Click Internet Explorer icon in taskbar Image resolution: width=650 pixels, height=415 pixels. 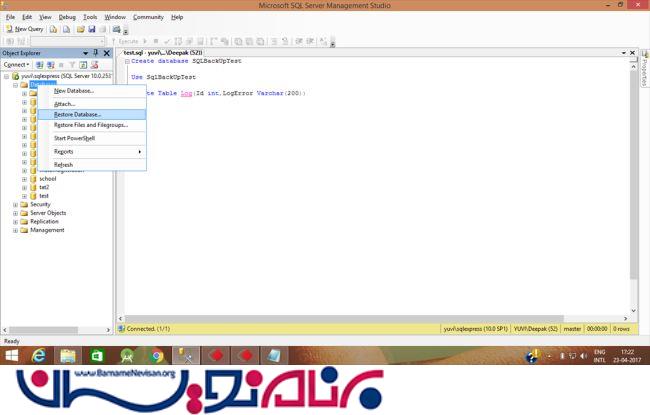pyautogui.click(x=39, y=356)
